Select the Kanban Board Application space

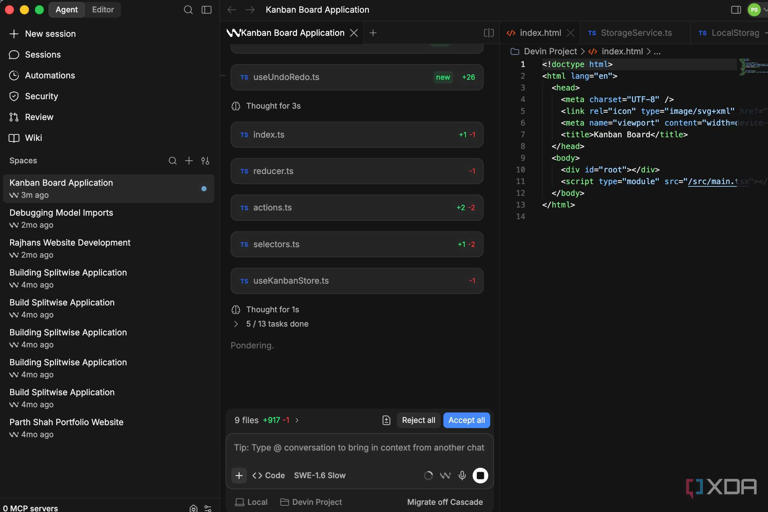pyautogui.click(x=108, y=189)
